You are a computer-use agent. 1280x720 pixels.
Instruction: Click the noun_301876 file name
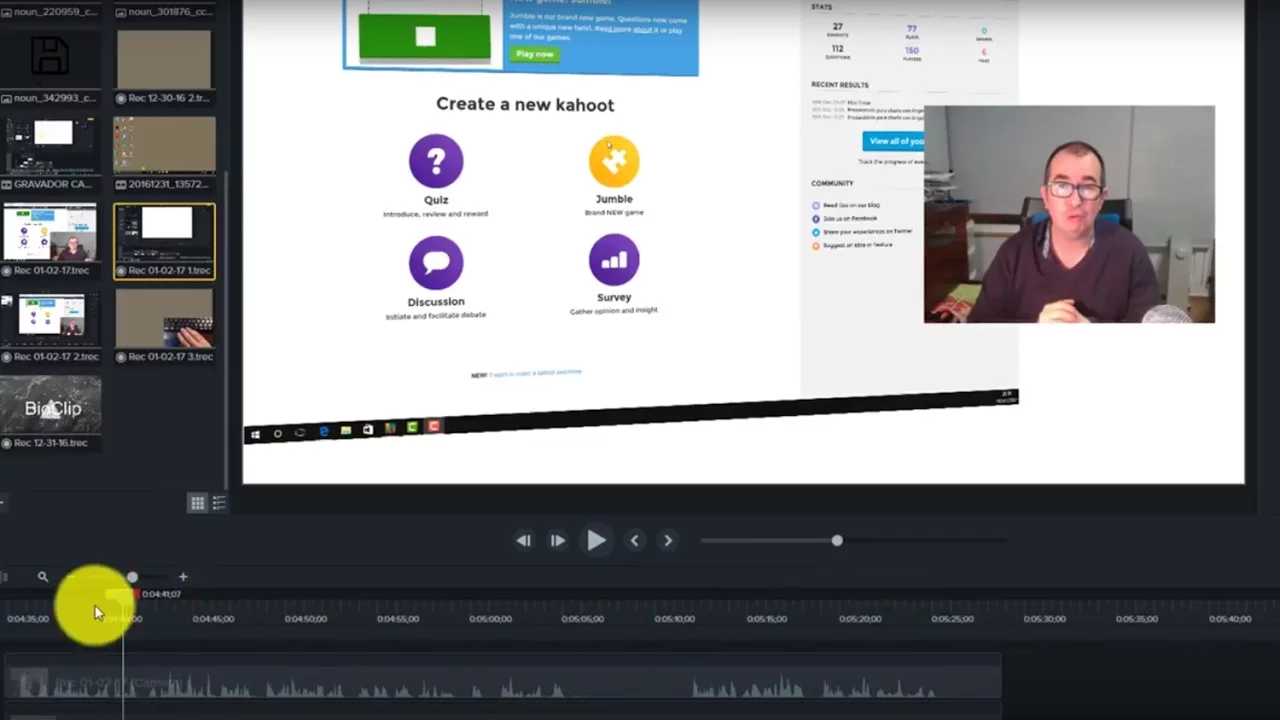tap(170, 12)
